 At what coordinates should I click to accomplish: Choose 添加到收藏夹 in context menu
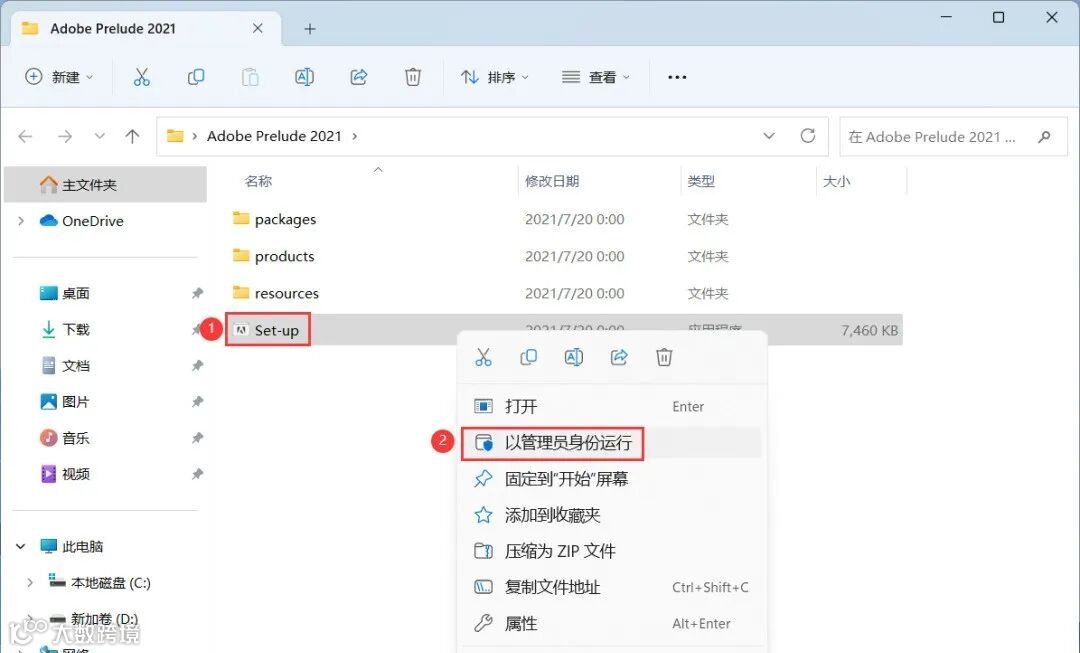pyautogui.click(x=611, y=515)
